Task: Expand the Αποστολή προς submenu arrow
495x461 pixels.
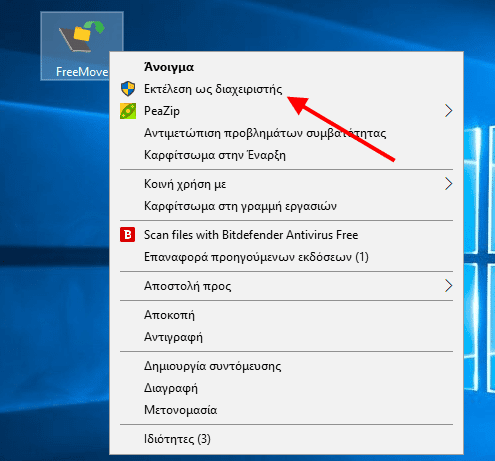Action: pos(449,286)
